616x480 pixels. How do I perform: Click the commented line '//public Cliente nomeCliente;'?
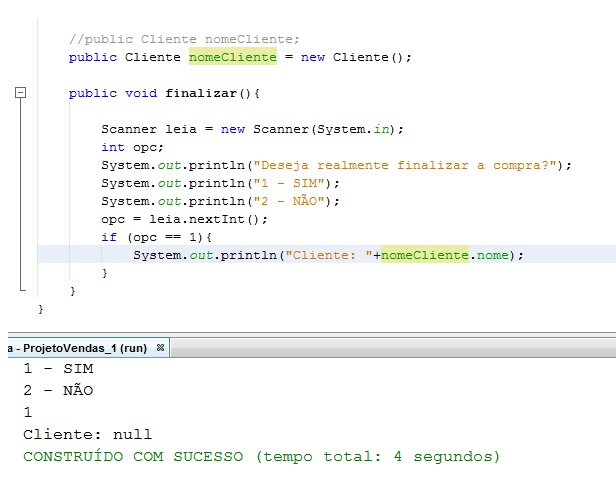point(184,39)
